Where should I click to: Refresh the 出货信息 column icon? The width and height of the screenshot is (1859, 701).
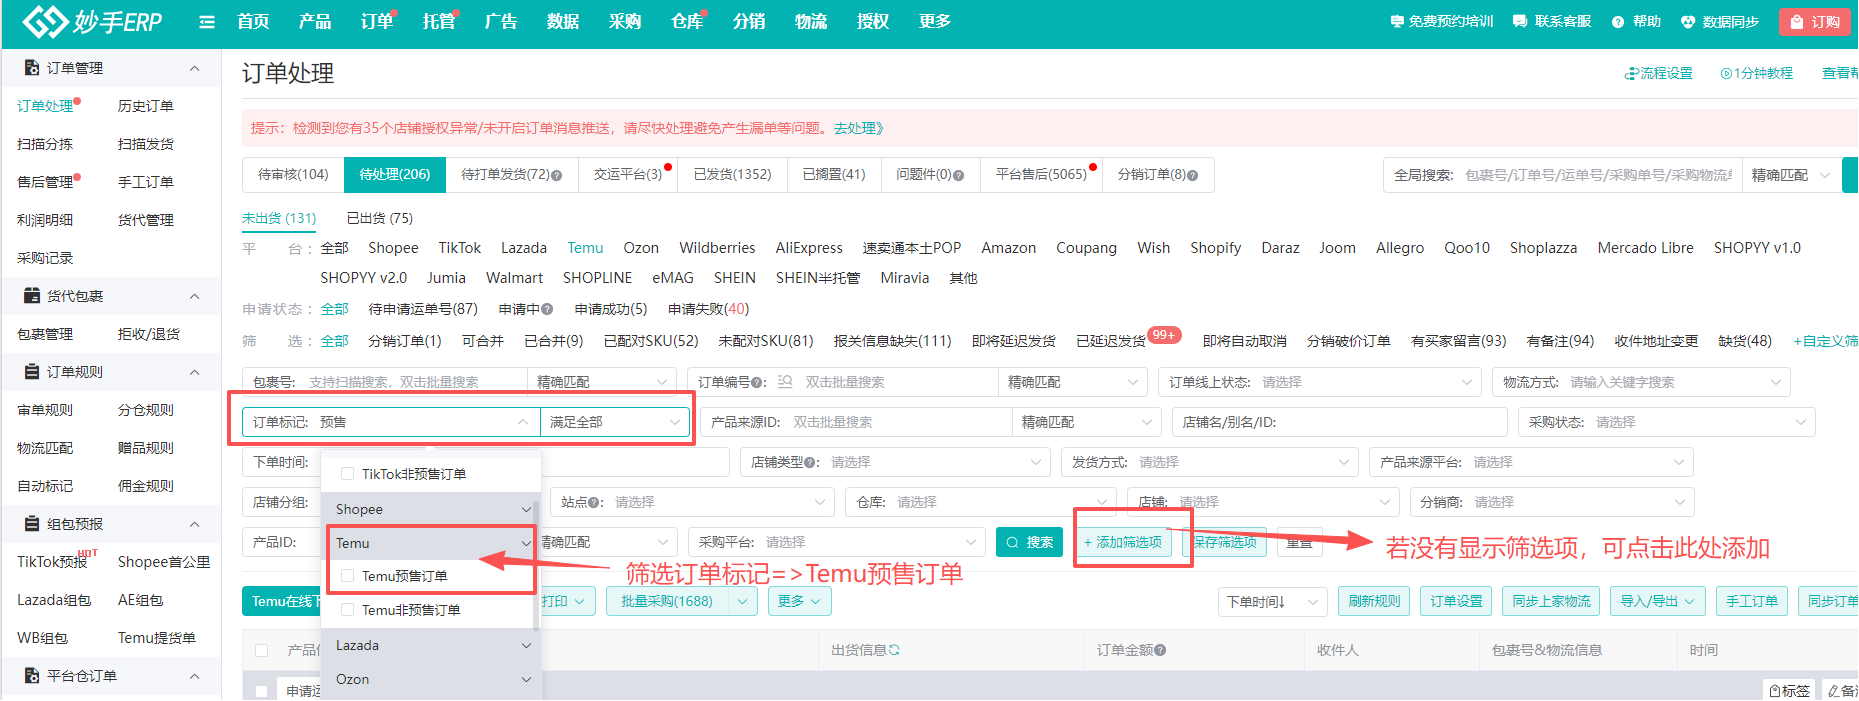coord(894,650)
